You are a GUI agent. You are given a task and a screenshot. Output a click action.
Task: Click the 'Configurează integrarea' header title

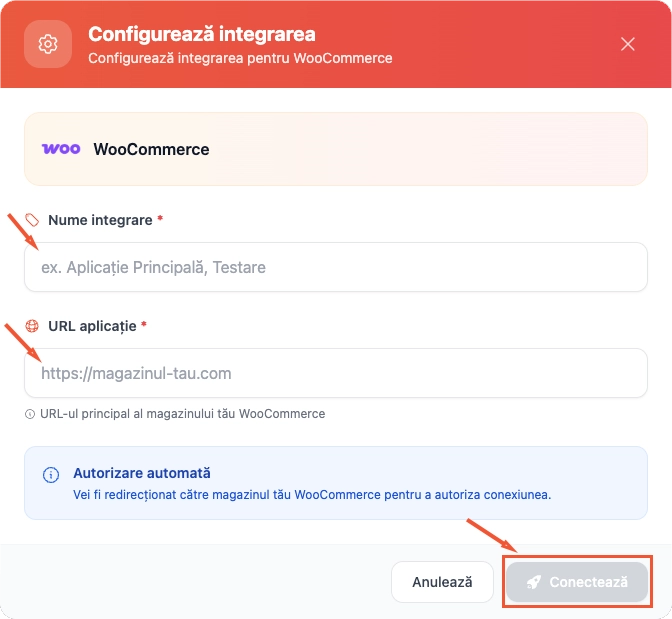(x=202, y=34)
